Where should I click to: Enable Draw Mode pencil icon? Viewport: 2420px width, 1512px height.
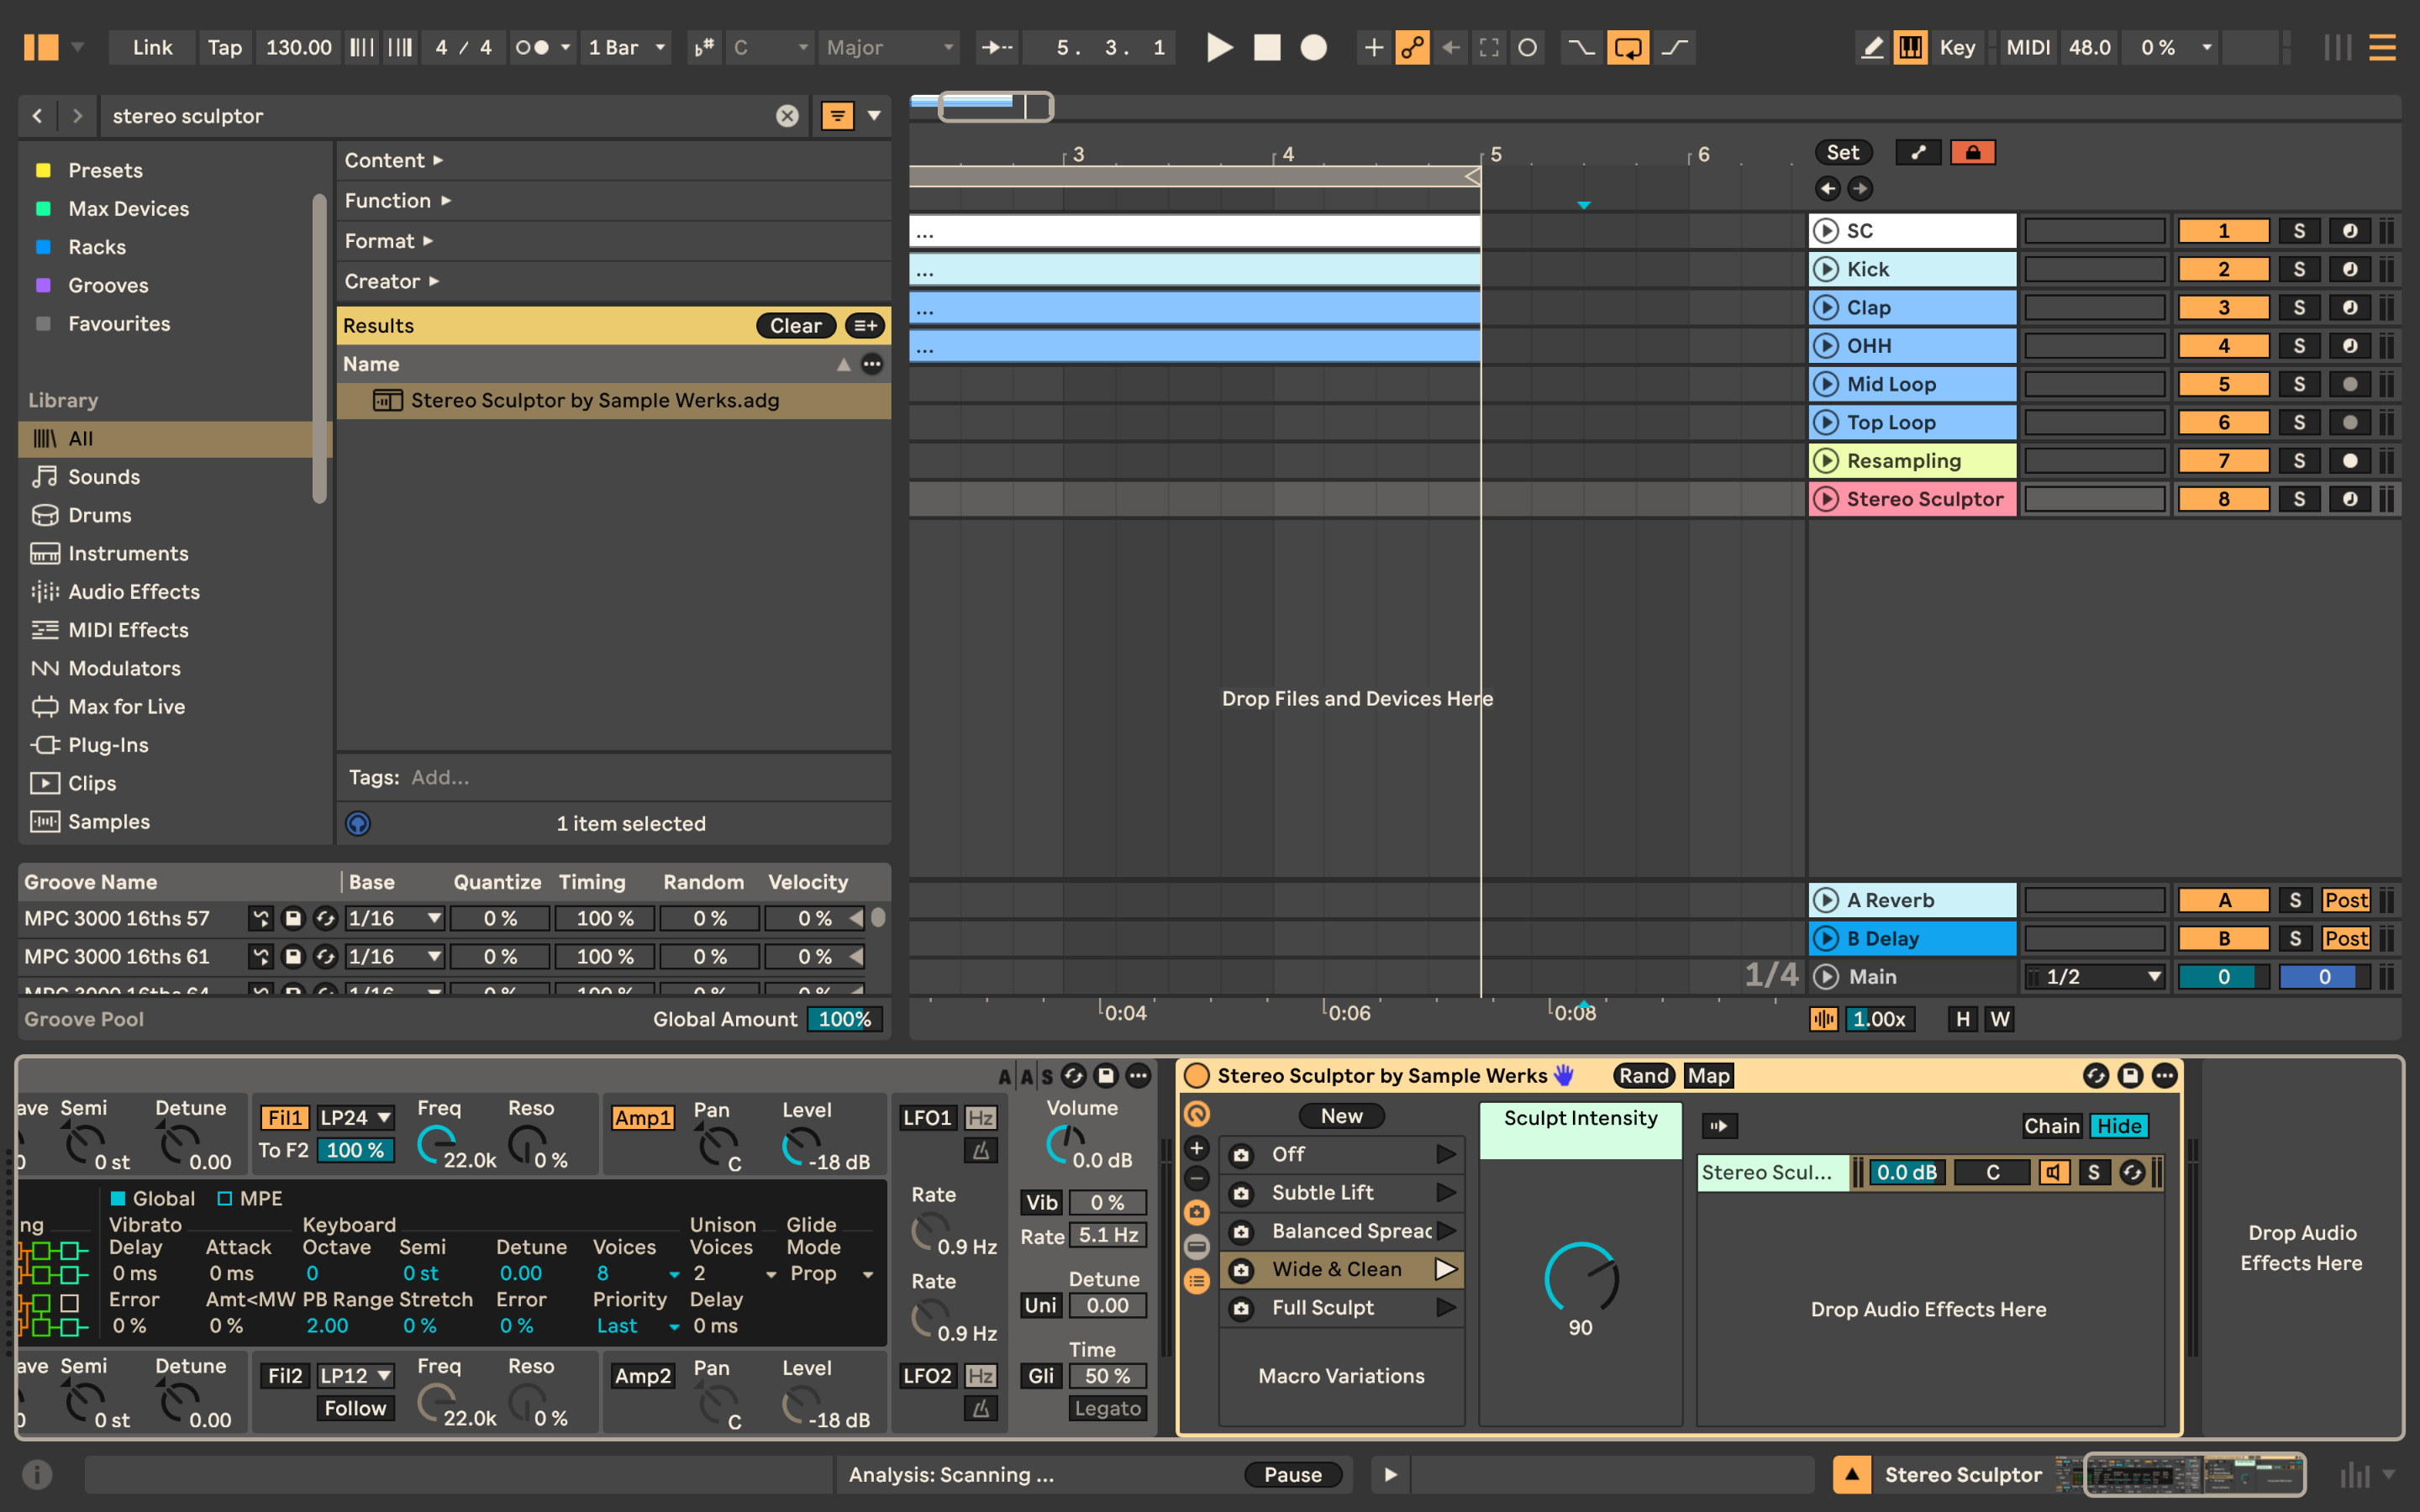1871,47
